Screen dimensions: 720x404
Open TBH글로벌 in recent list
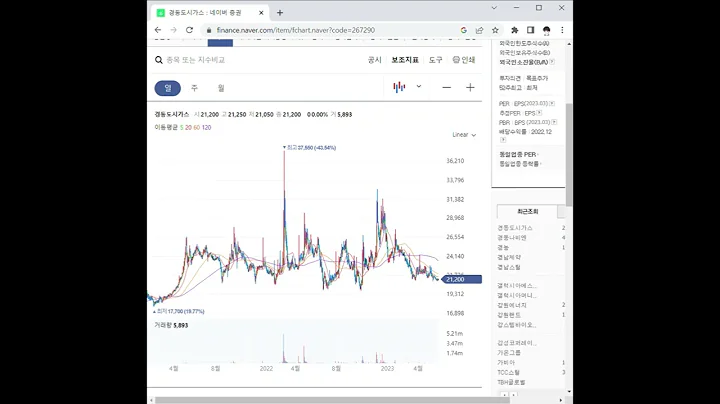coord(512,382)
